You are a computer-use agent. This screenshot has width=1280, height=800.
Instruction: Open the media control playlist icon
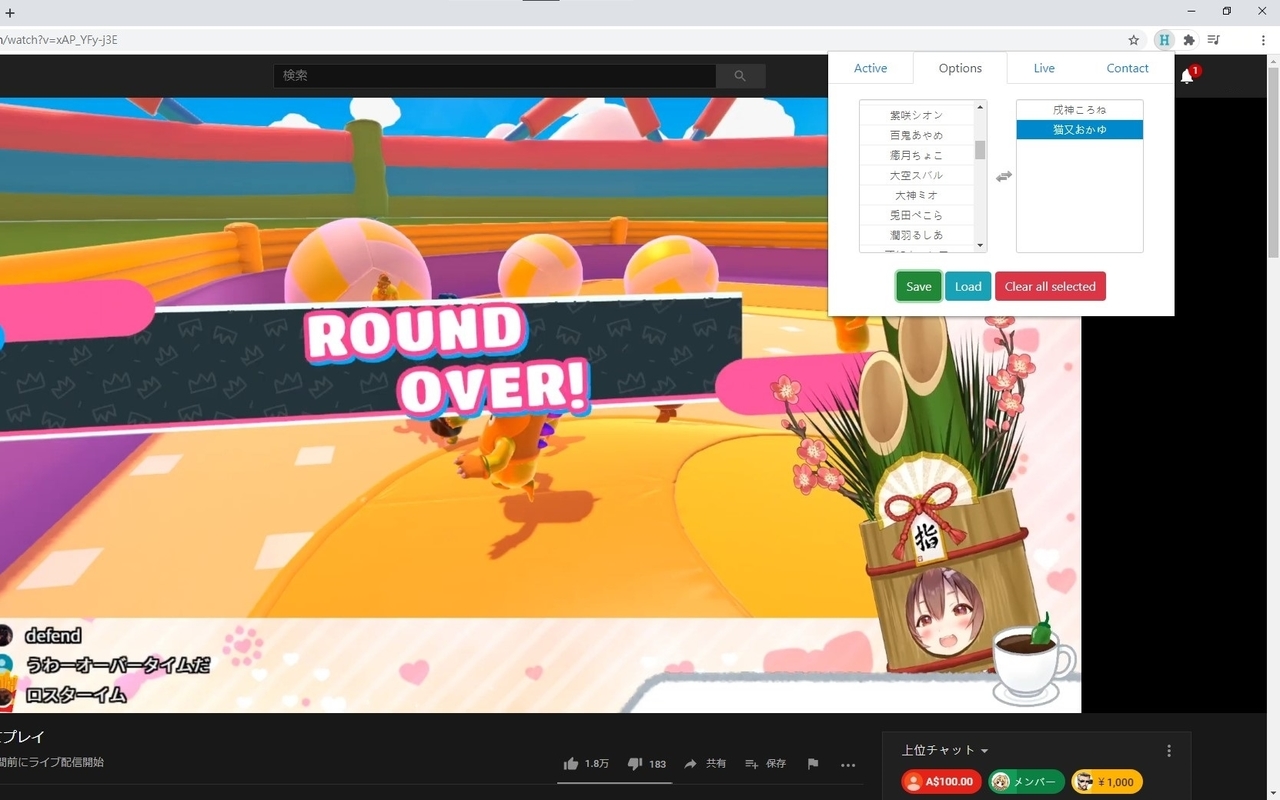click(1213, 40)
